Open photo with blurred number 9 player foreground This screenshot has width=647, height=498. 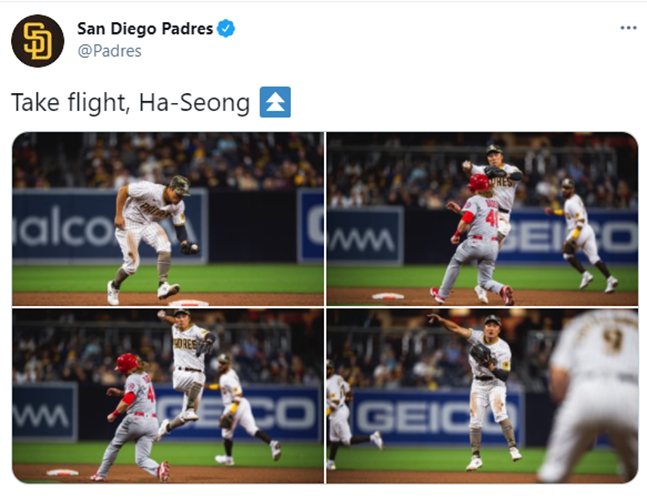point(482,396)
